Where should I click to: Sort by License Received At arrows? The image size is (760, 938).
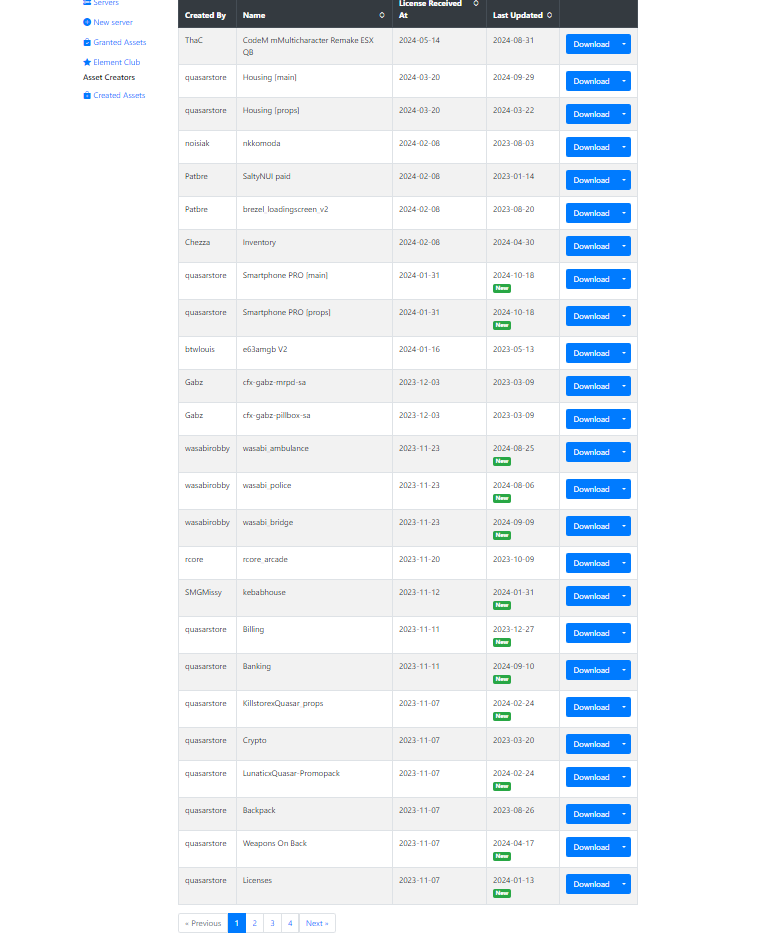[x=476, y=4]
